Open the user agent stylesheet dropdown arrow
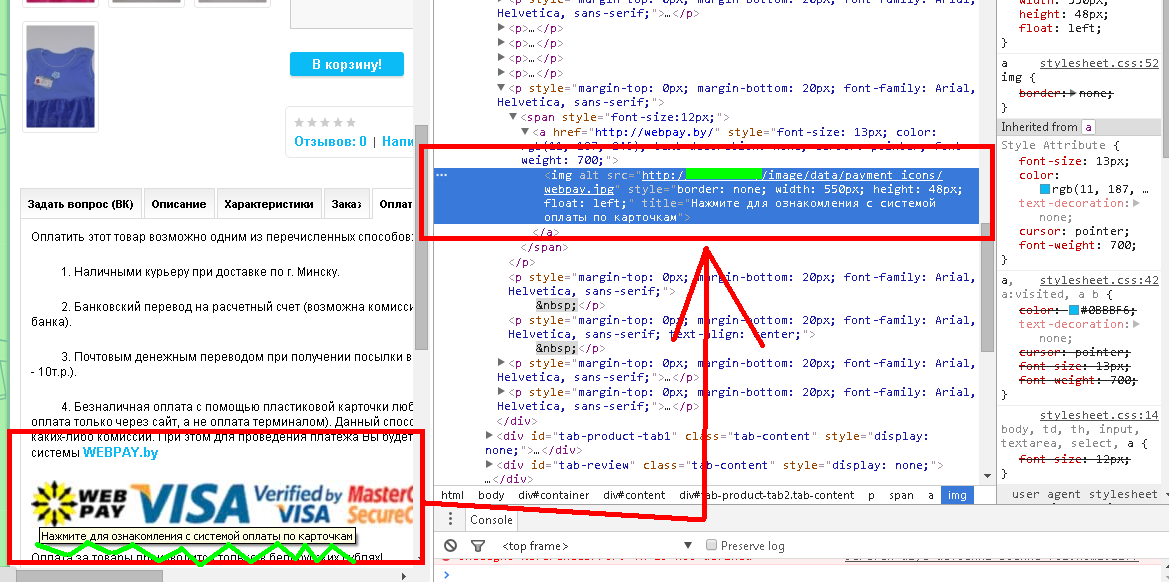 pyautogui.click(x=1164, y=494)
